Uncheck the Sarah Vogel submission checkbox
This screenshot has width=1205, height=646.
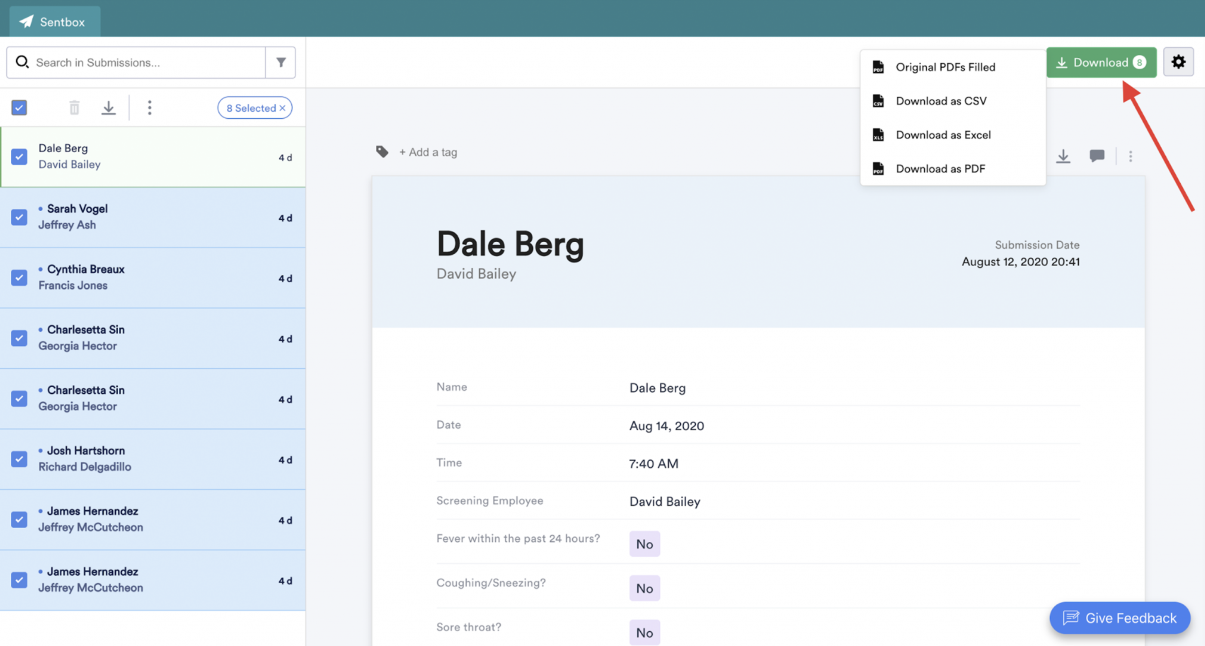(19, 217)
